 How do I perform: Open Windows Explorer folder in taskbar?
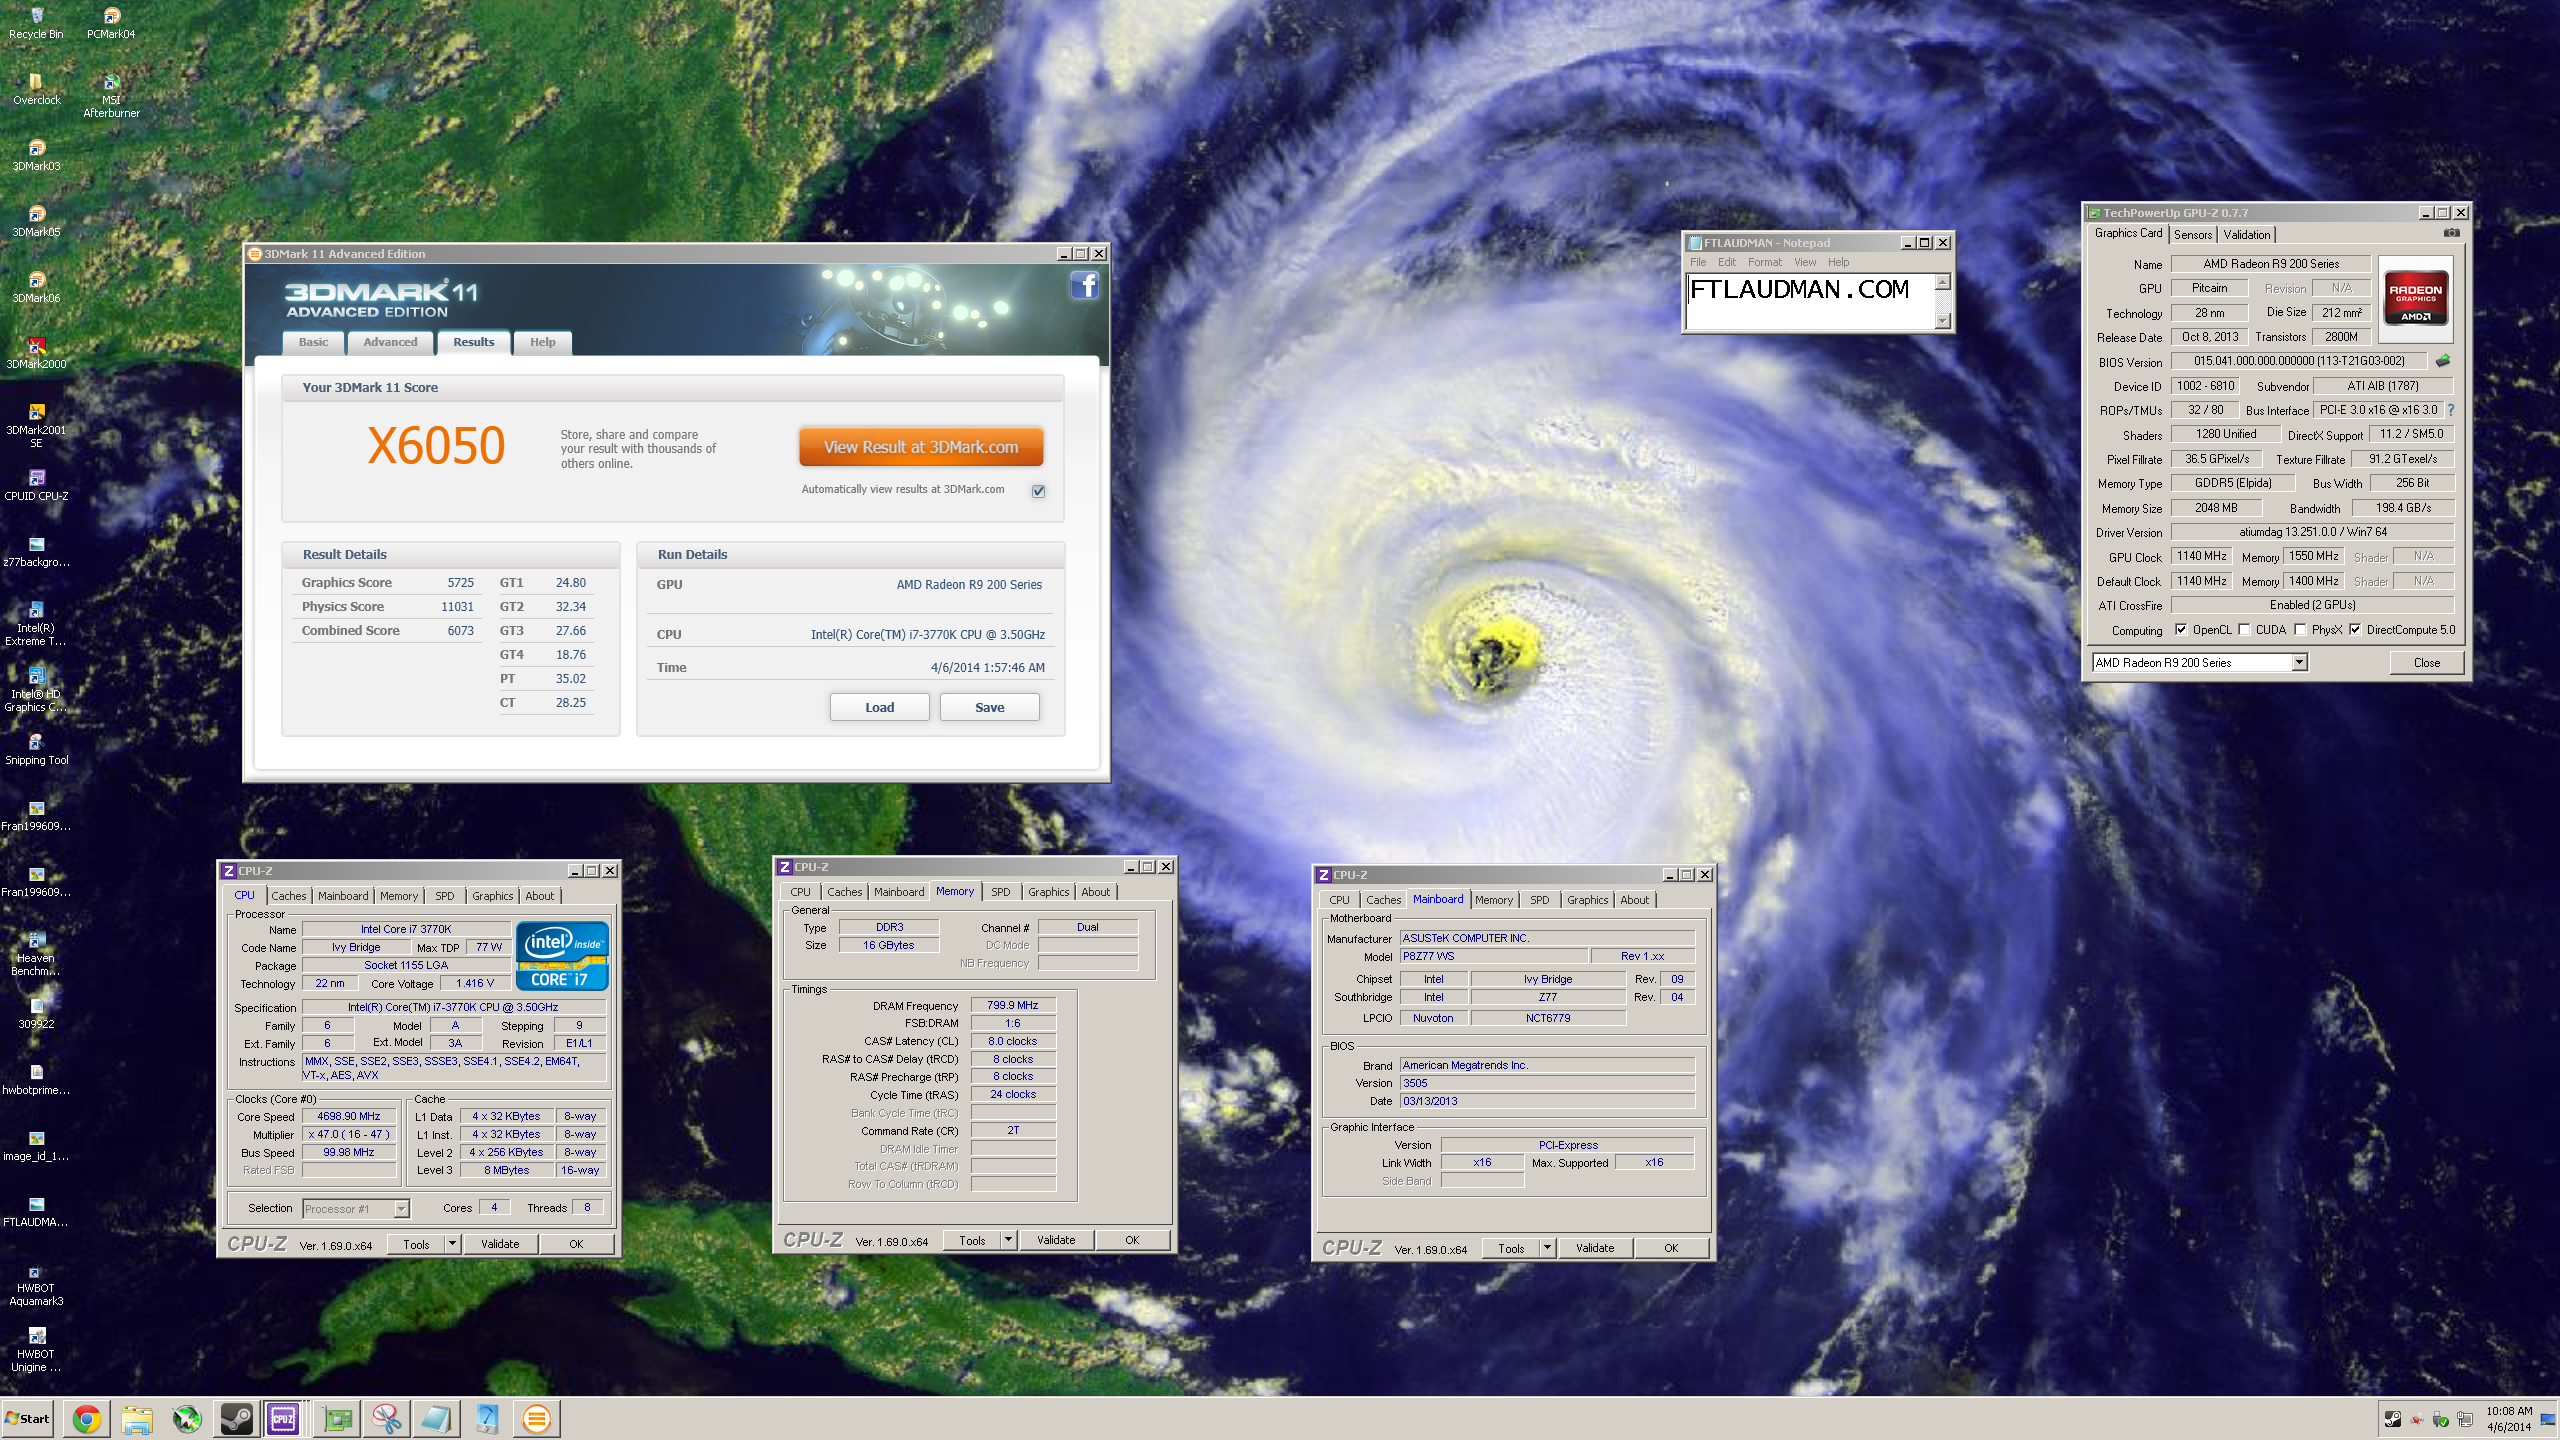137,1419
